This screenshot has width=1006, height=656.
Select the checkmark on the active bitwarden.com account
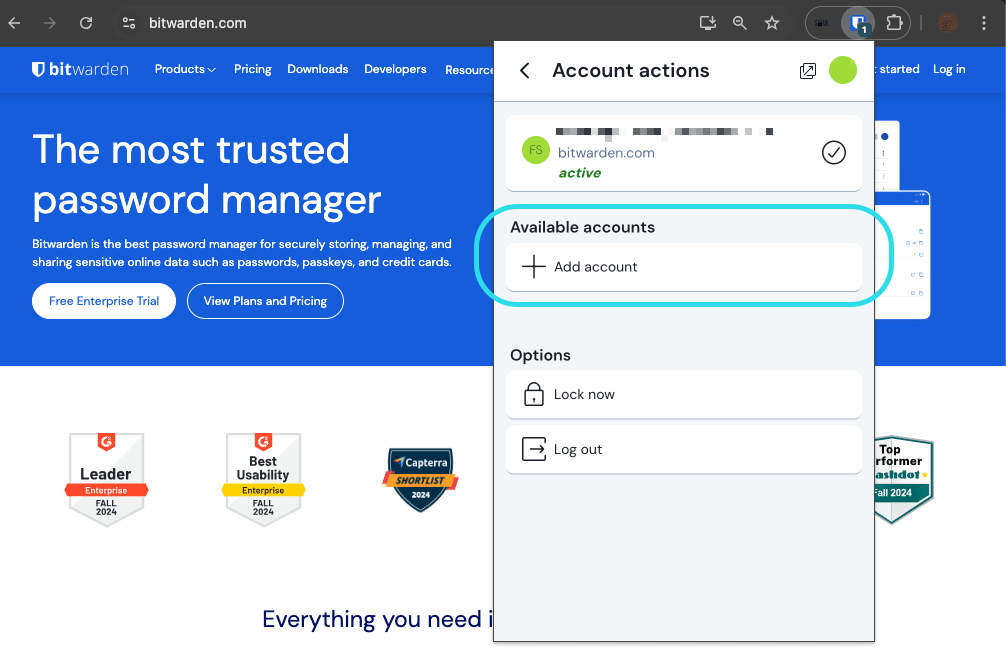[x=833, y=152]
